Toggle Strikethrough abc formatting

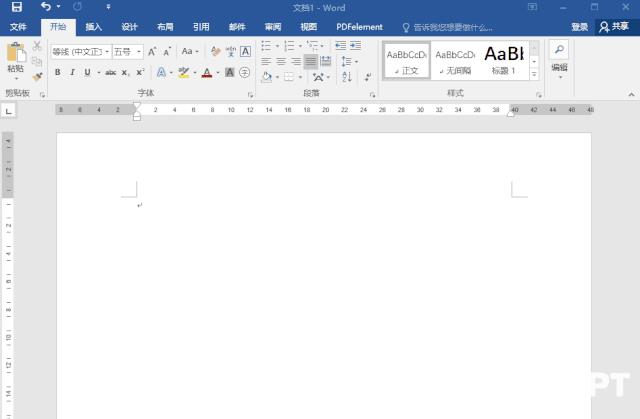click(111, 73)
